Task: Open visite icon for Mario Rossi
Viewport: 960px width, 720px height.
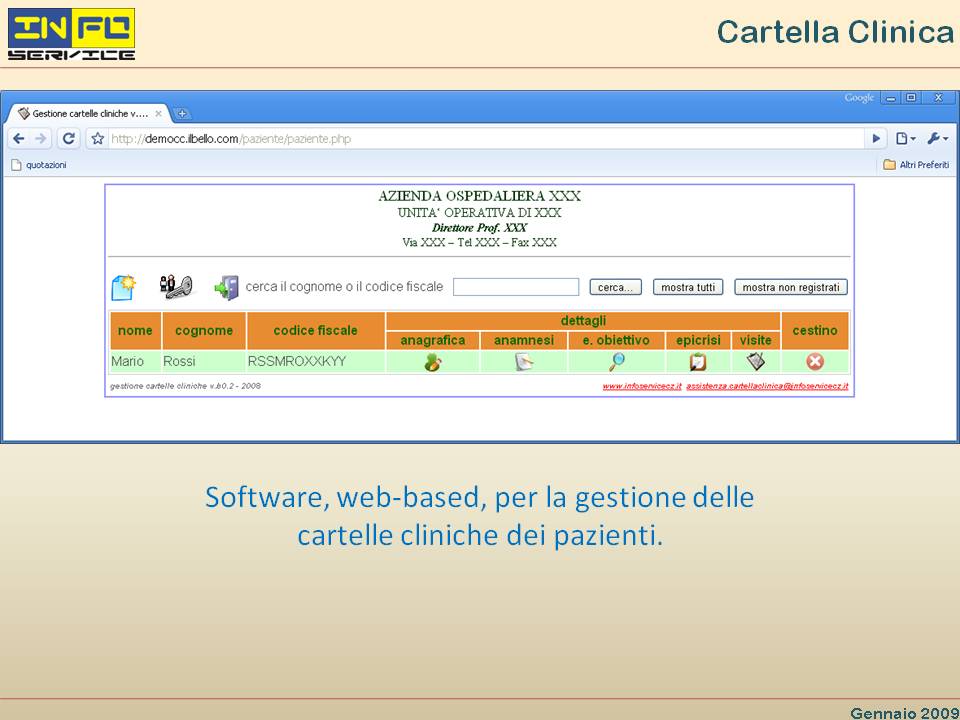Action: click(756, 362)
